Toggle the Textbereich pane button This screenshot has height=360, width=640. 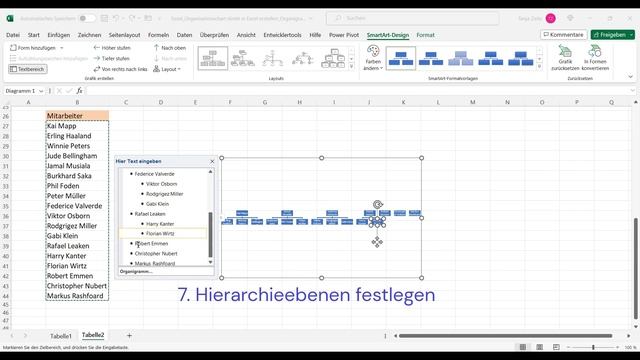28,69
